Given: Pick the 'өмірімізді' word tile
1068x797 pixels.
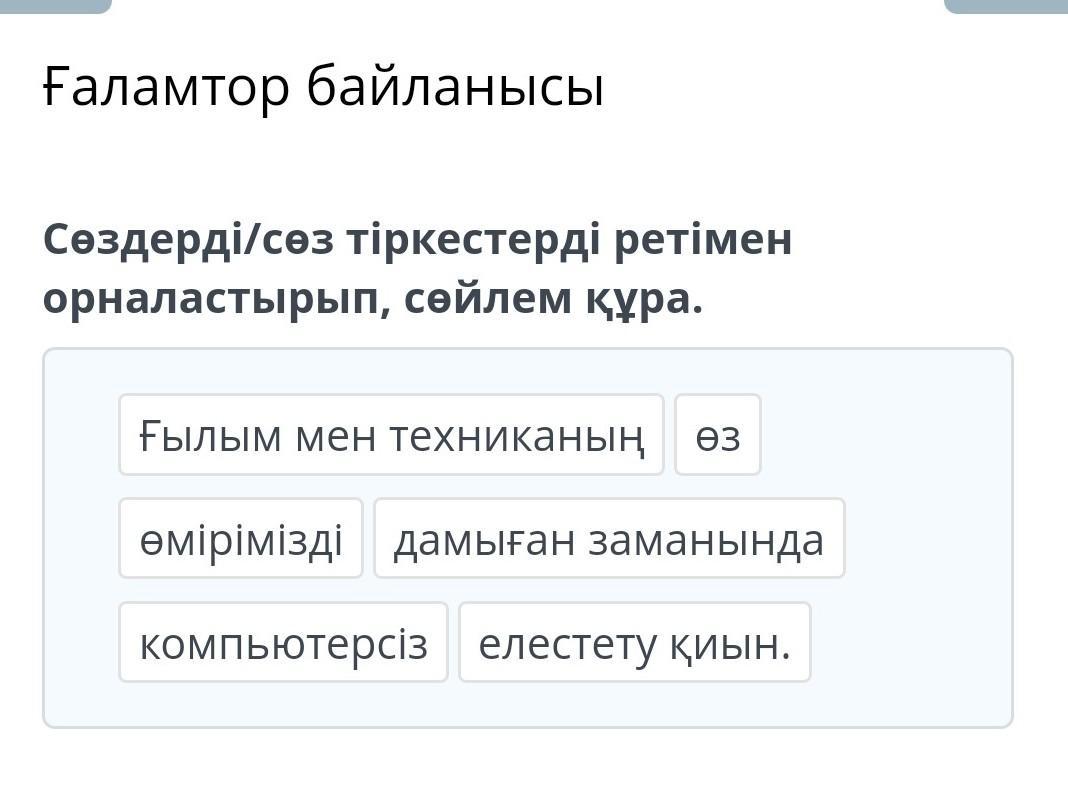Looking at the screenshot, I should pyautogui.click(x=241, y=539).
